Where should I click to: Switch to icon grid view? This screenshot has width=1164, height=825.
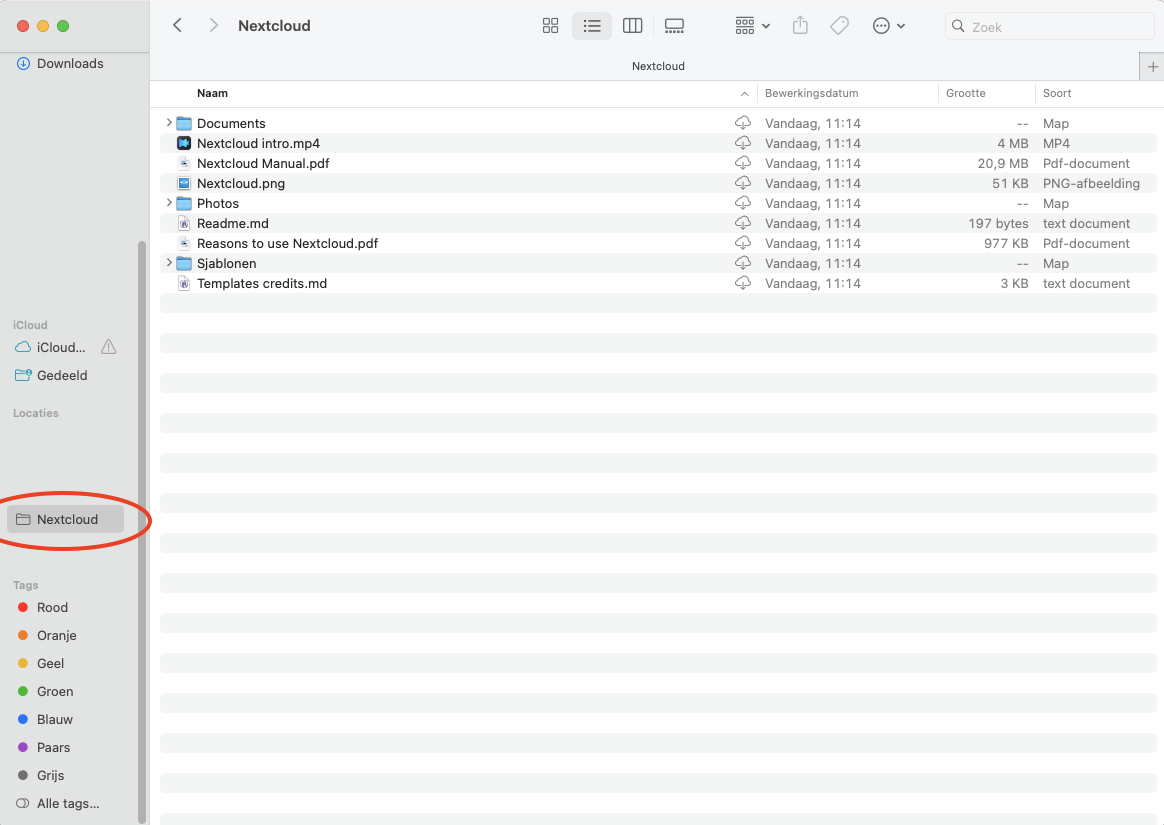pyautogui.click(x=550, y=26)
